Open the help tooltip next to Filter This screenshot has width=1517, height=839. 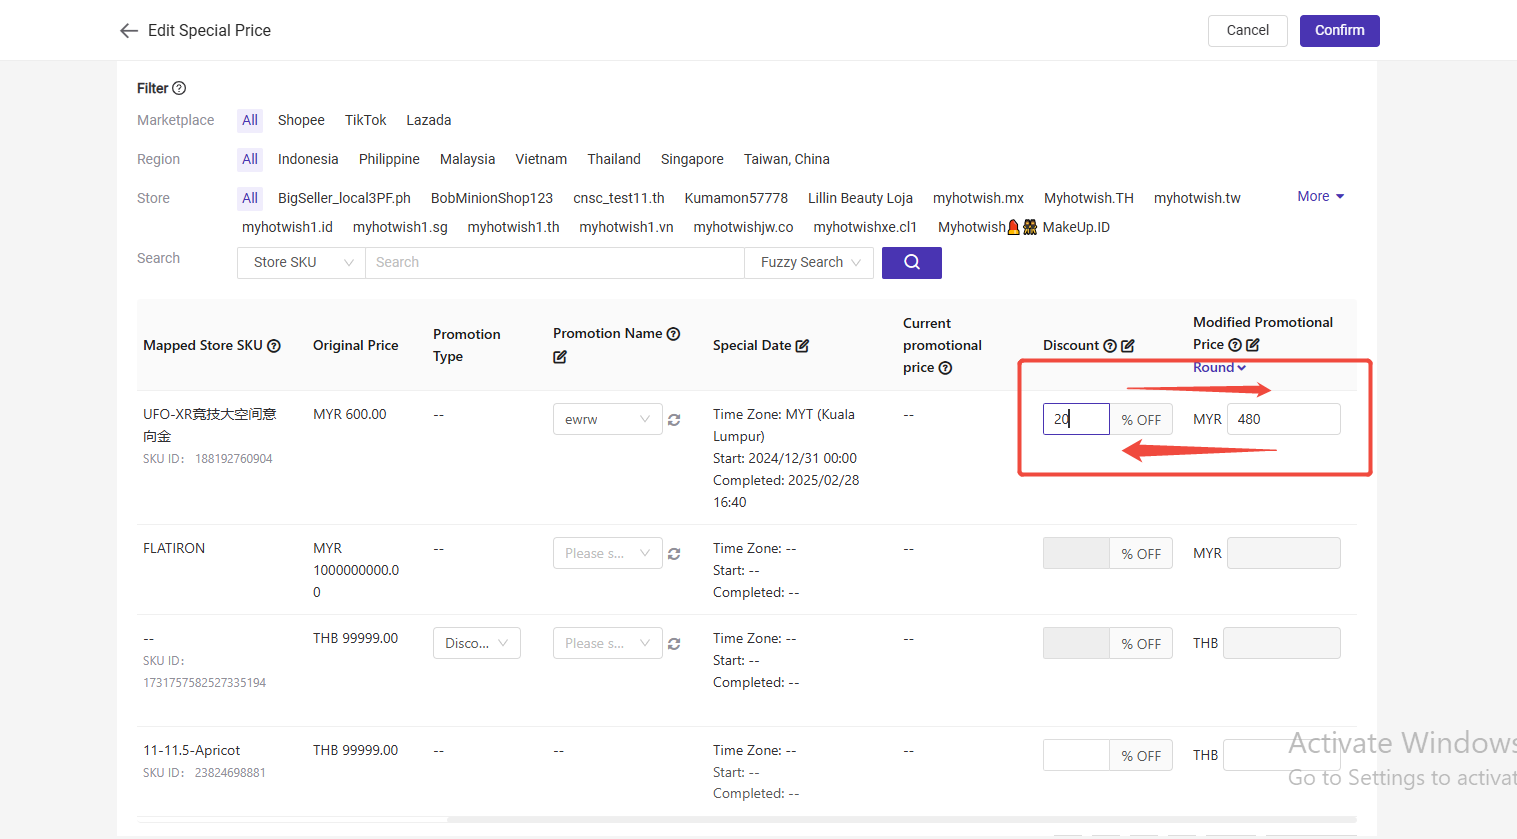(181, 88)
